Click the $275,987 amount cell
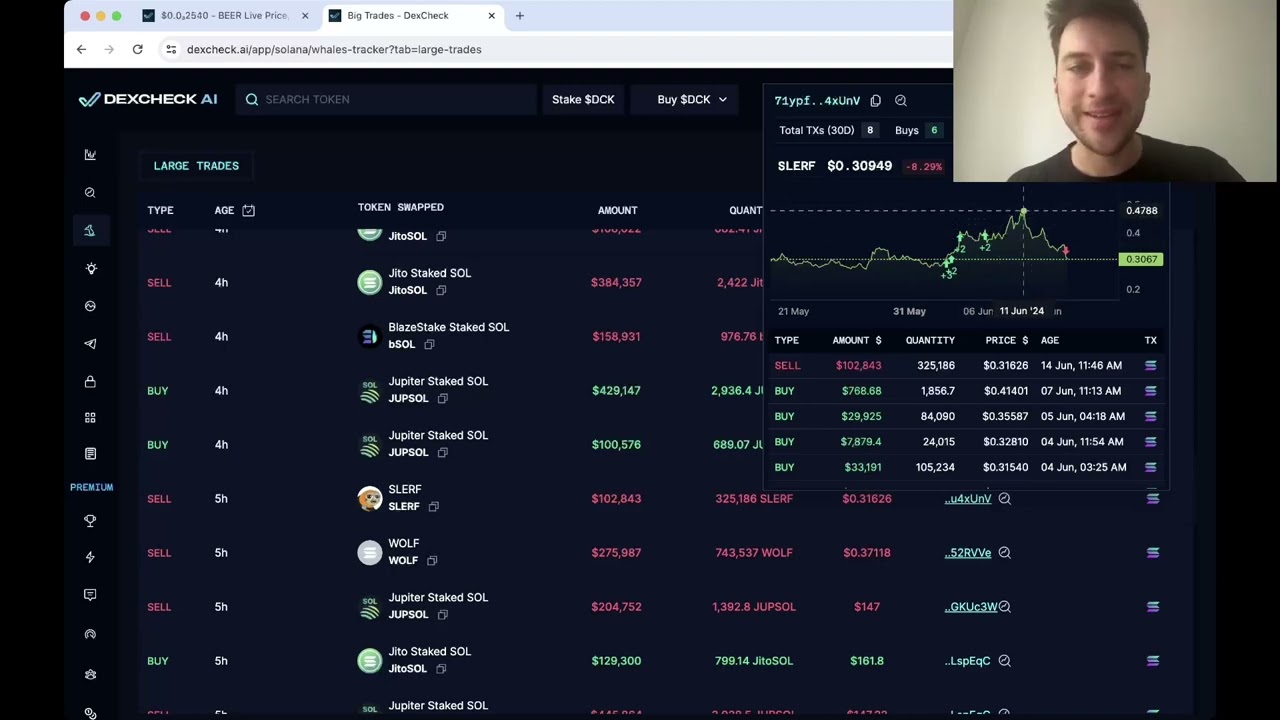The height and width of the screenshot is (720, 1280). pos(616,552)
